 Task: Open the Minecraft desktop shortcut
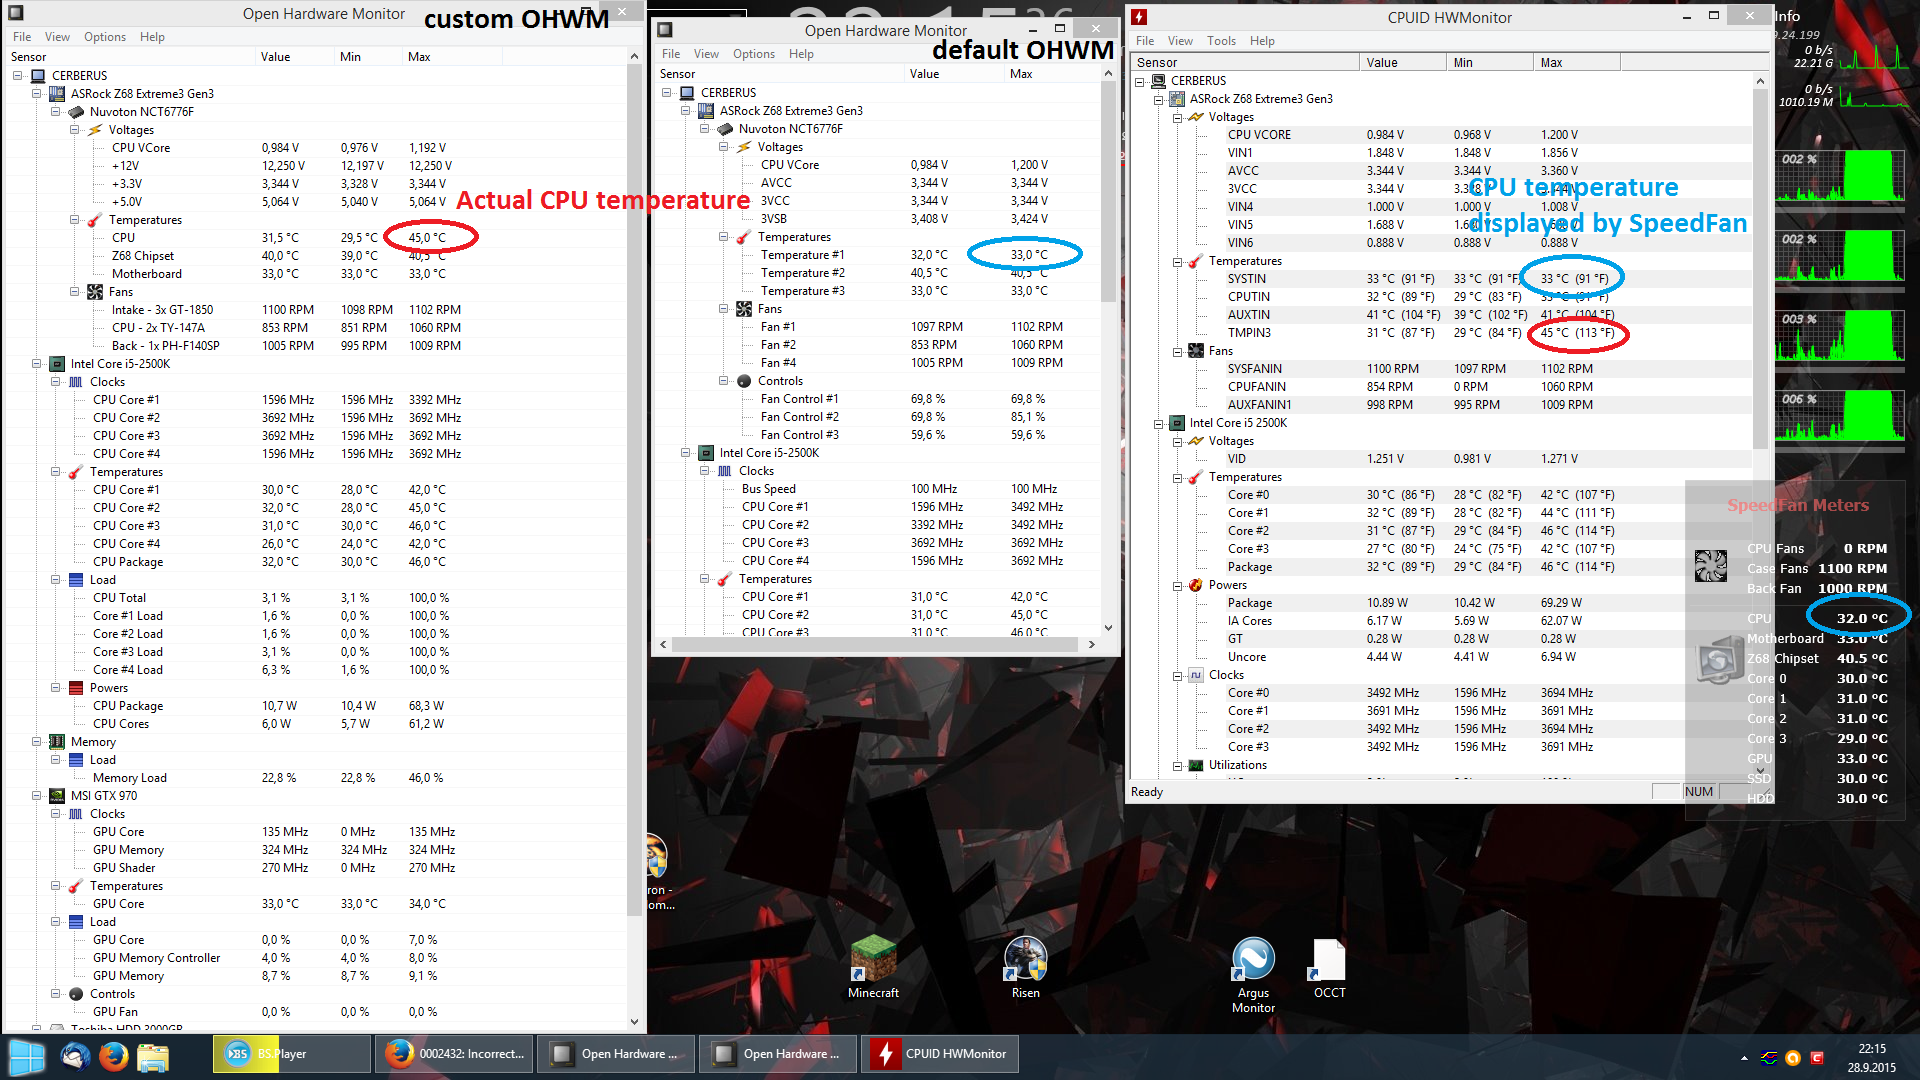pyautogui.click(x=873, y=965)
